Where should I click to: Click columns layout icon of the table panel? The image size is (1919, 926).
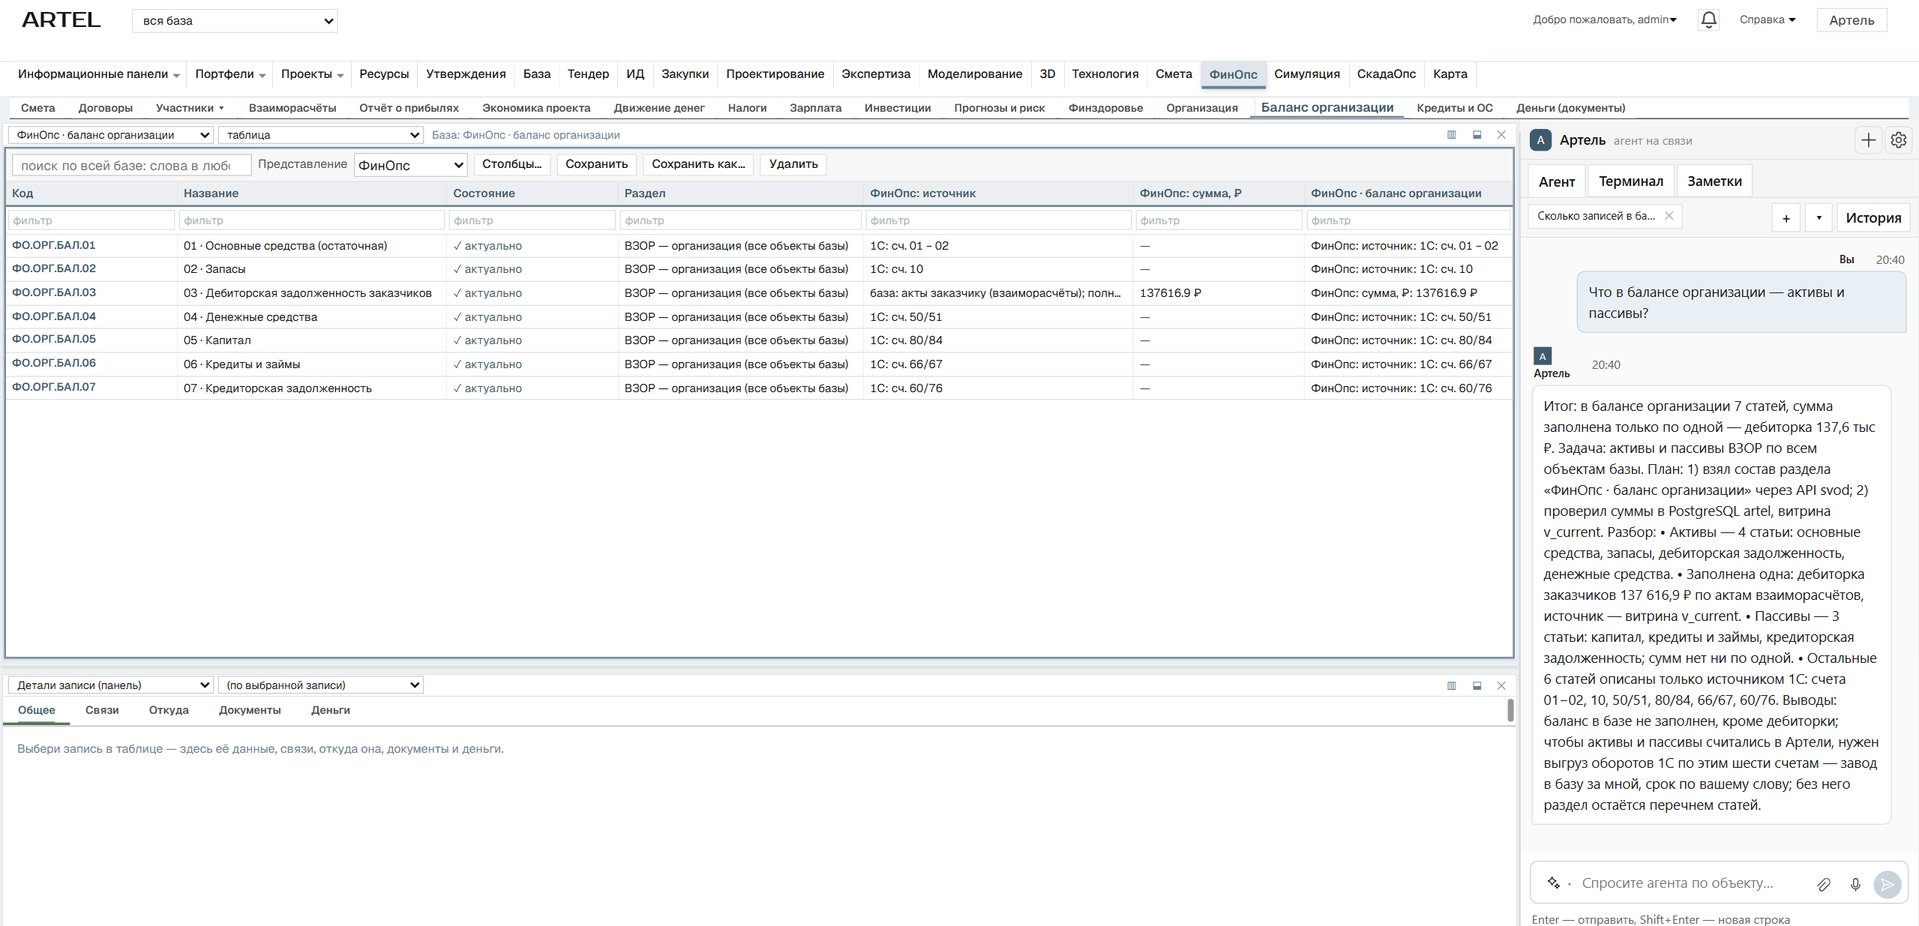point(1452,135)
